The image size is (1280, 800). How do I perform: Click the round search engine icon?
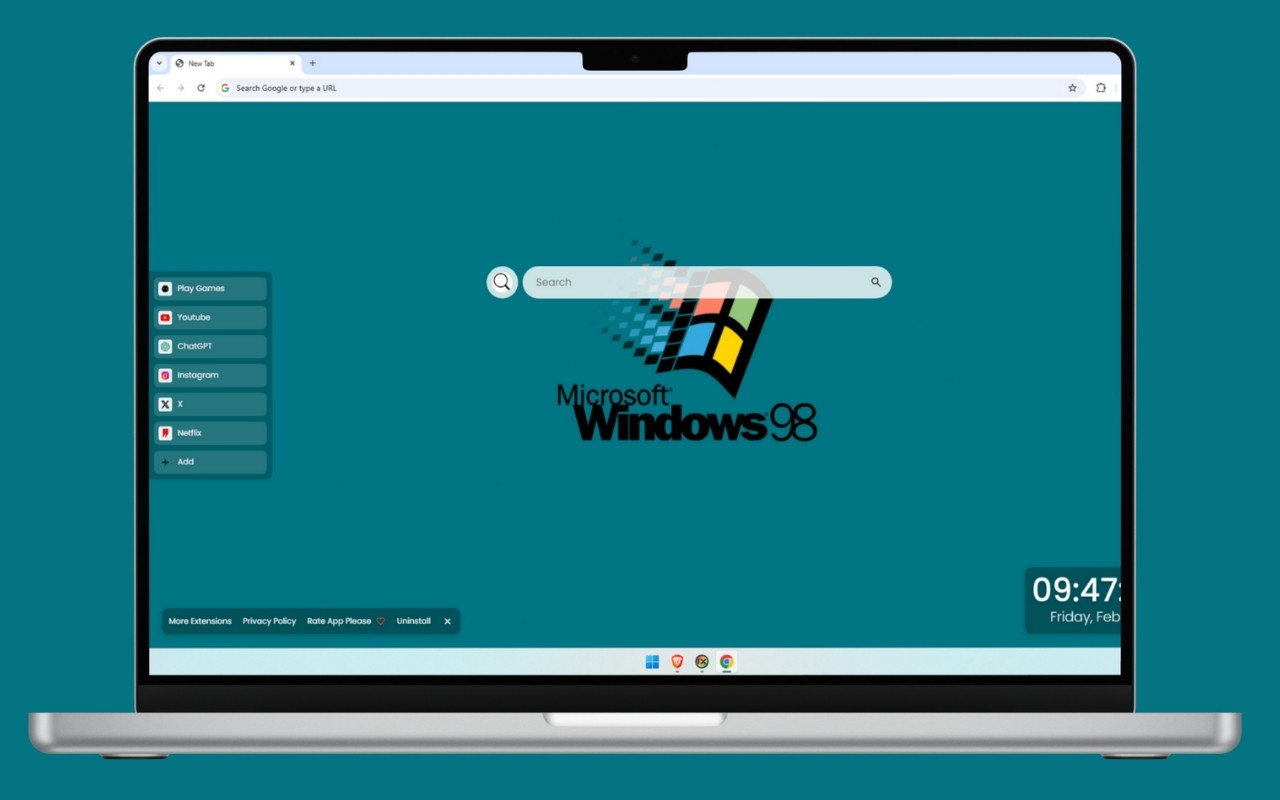pyautogui.click(x=502, y=282)
